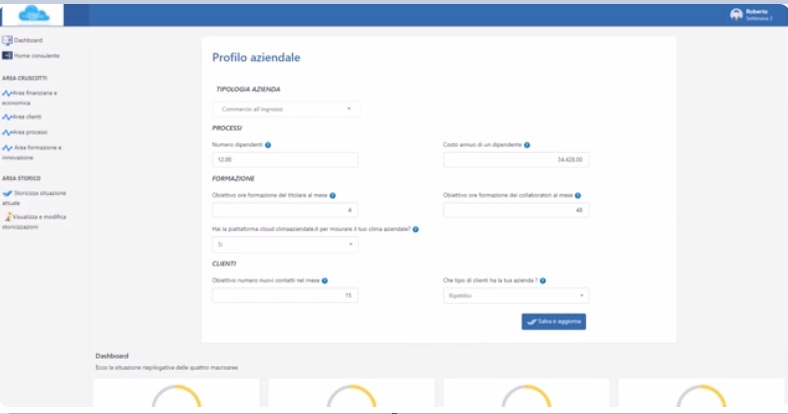Click help icon for Obiettivo numero nuovi contatti
The image size is (788, 414).
tap(325, 281)
